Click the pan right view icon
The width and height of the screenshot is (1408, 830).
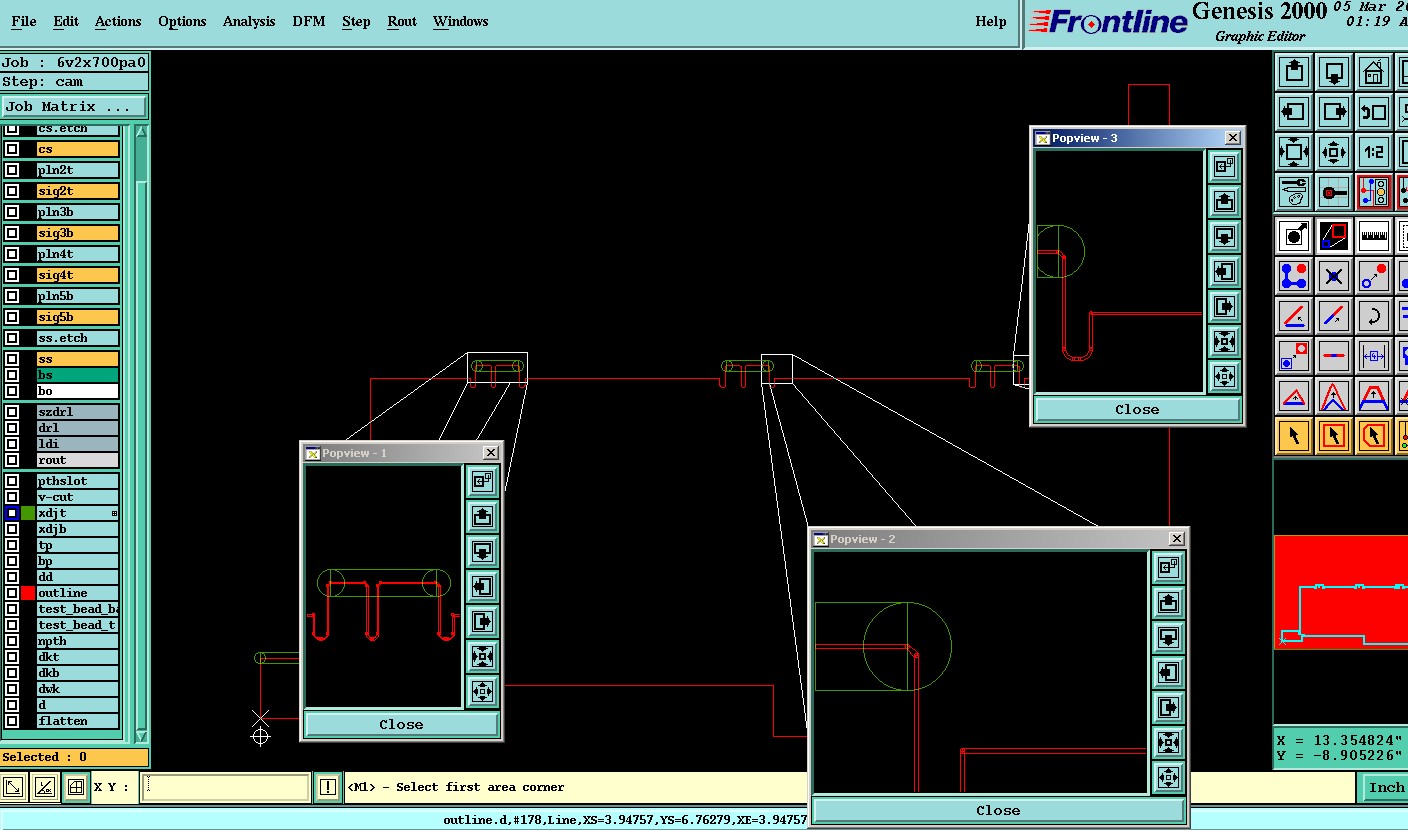click(1334, 112)
